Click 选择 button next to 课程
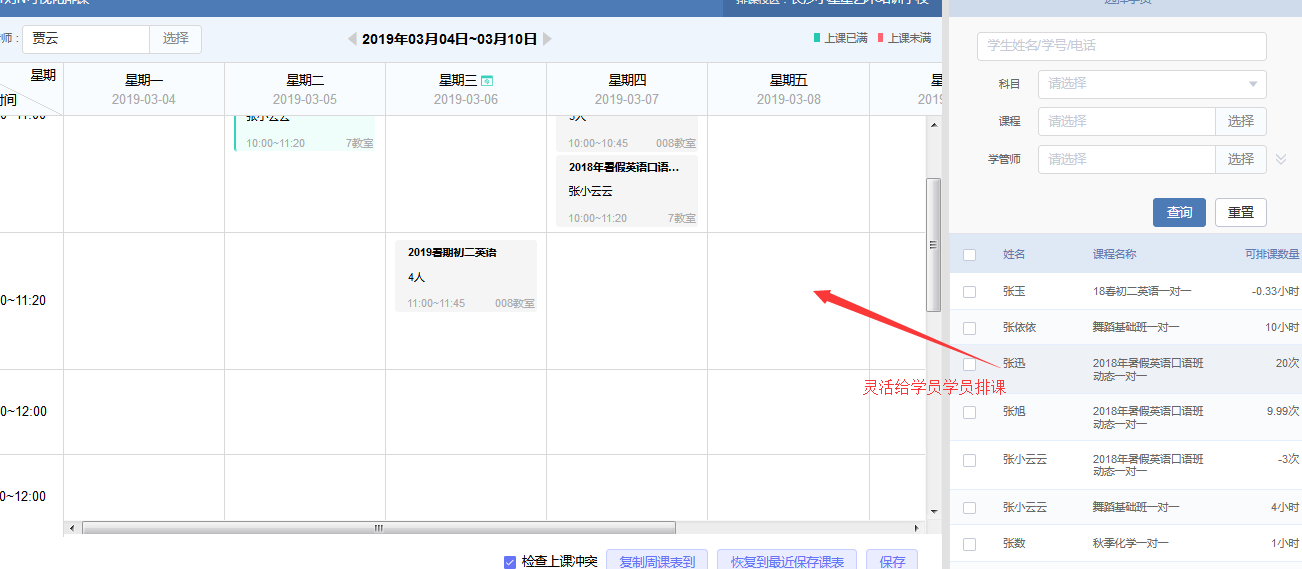 pyautogui.click(x=1241, y=121)
